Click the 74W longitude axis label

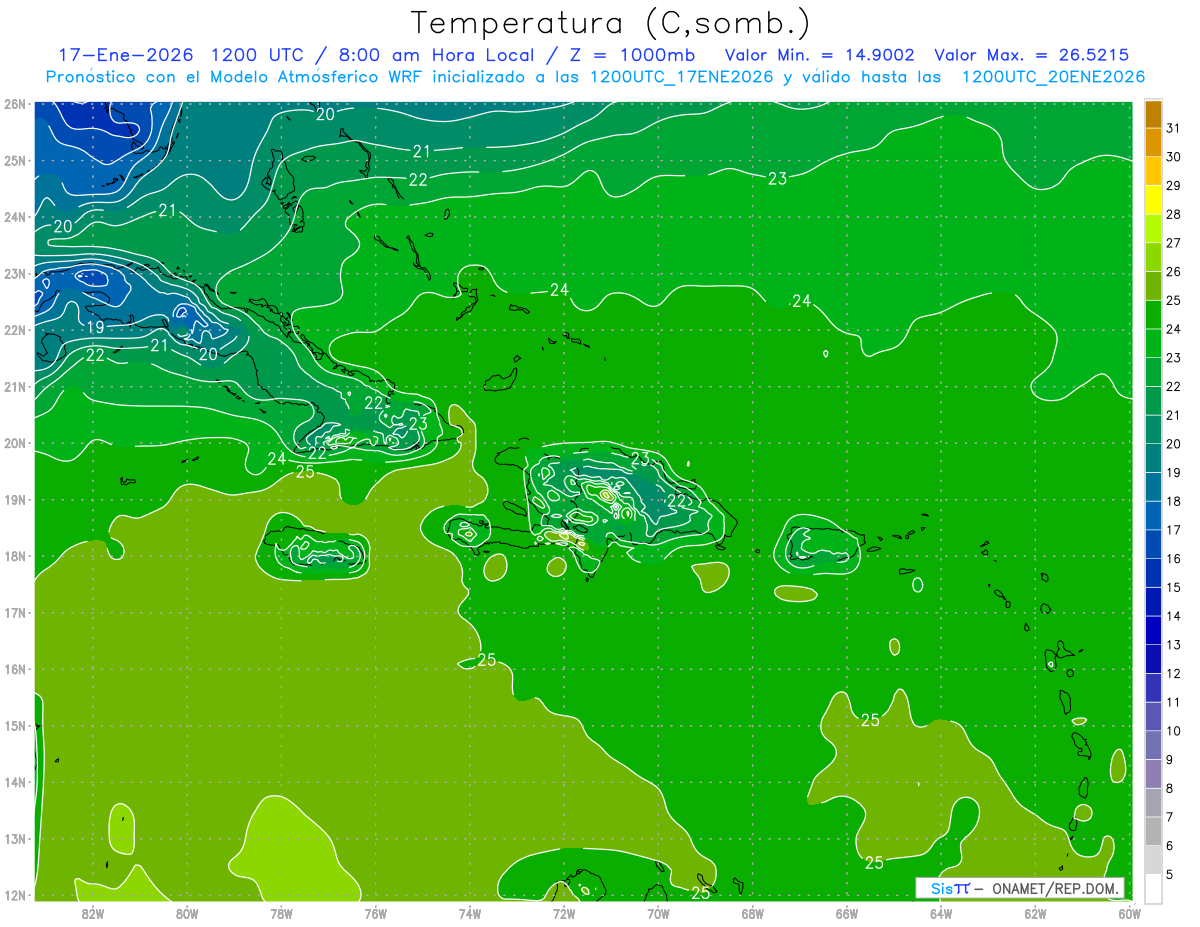click(x=470, y=913)
